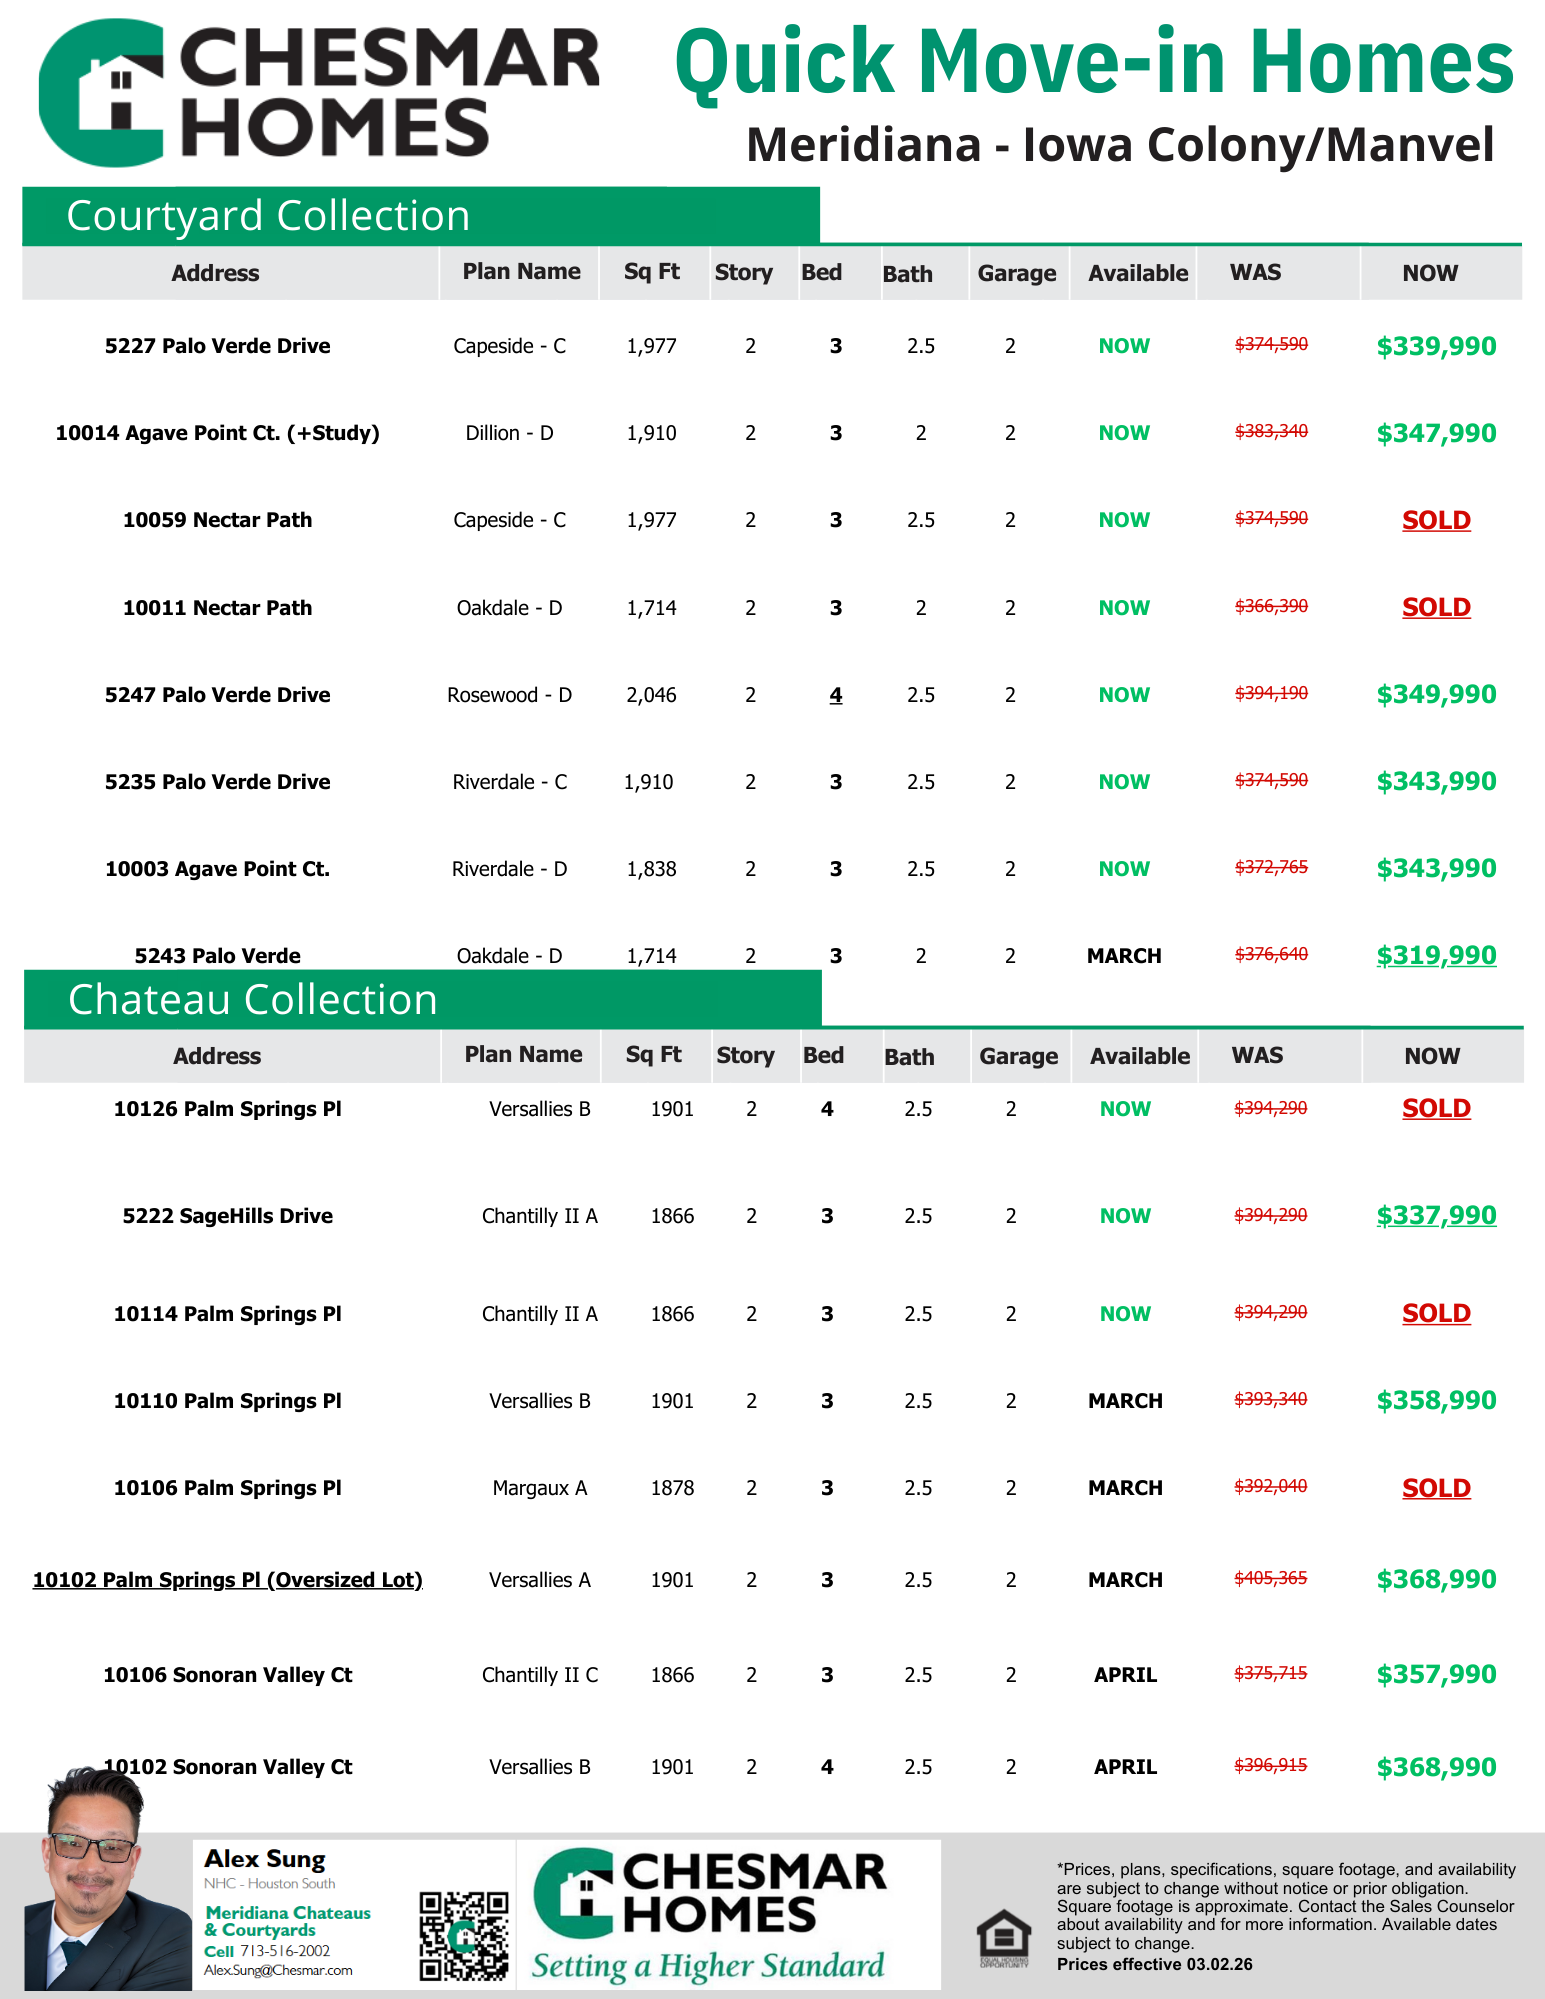Click the cell number 713-516-2002
The height and width of the screenshot is (1999, 1545).
pyautogui.click(x=285, y=1951)
